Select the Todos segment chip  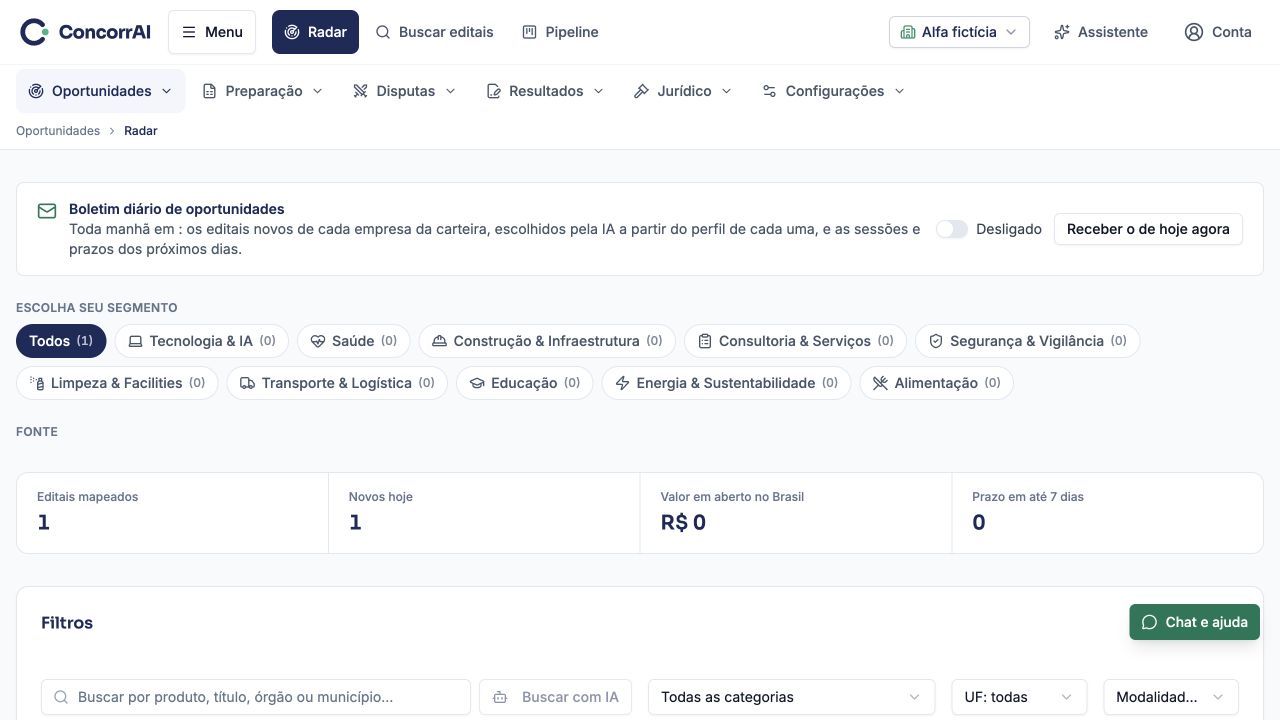61,341
